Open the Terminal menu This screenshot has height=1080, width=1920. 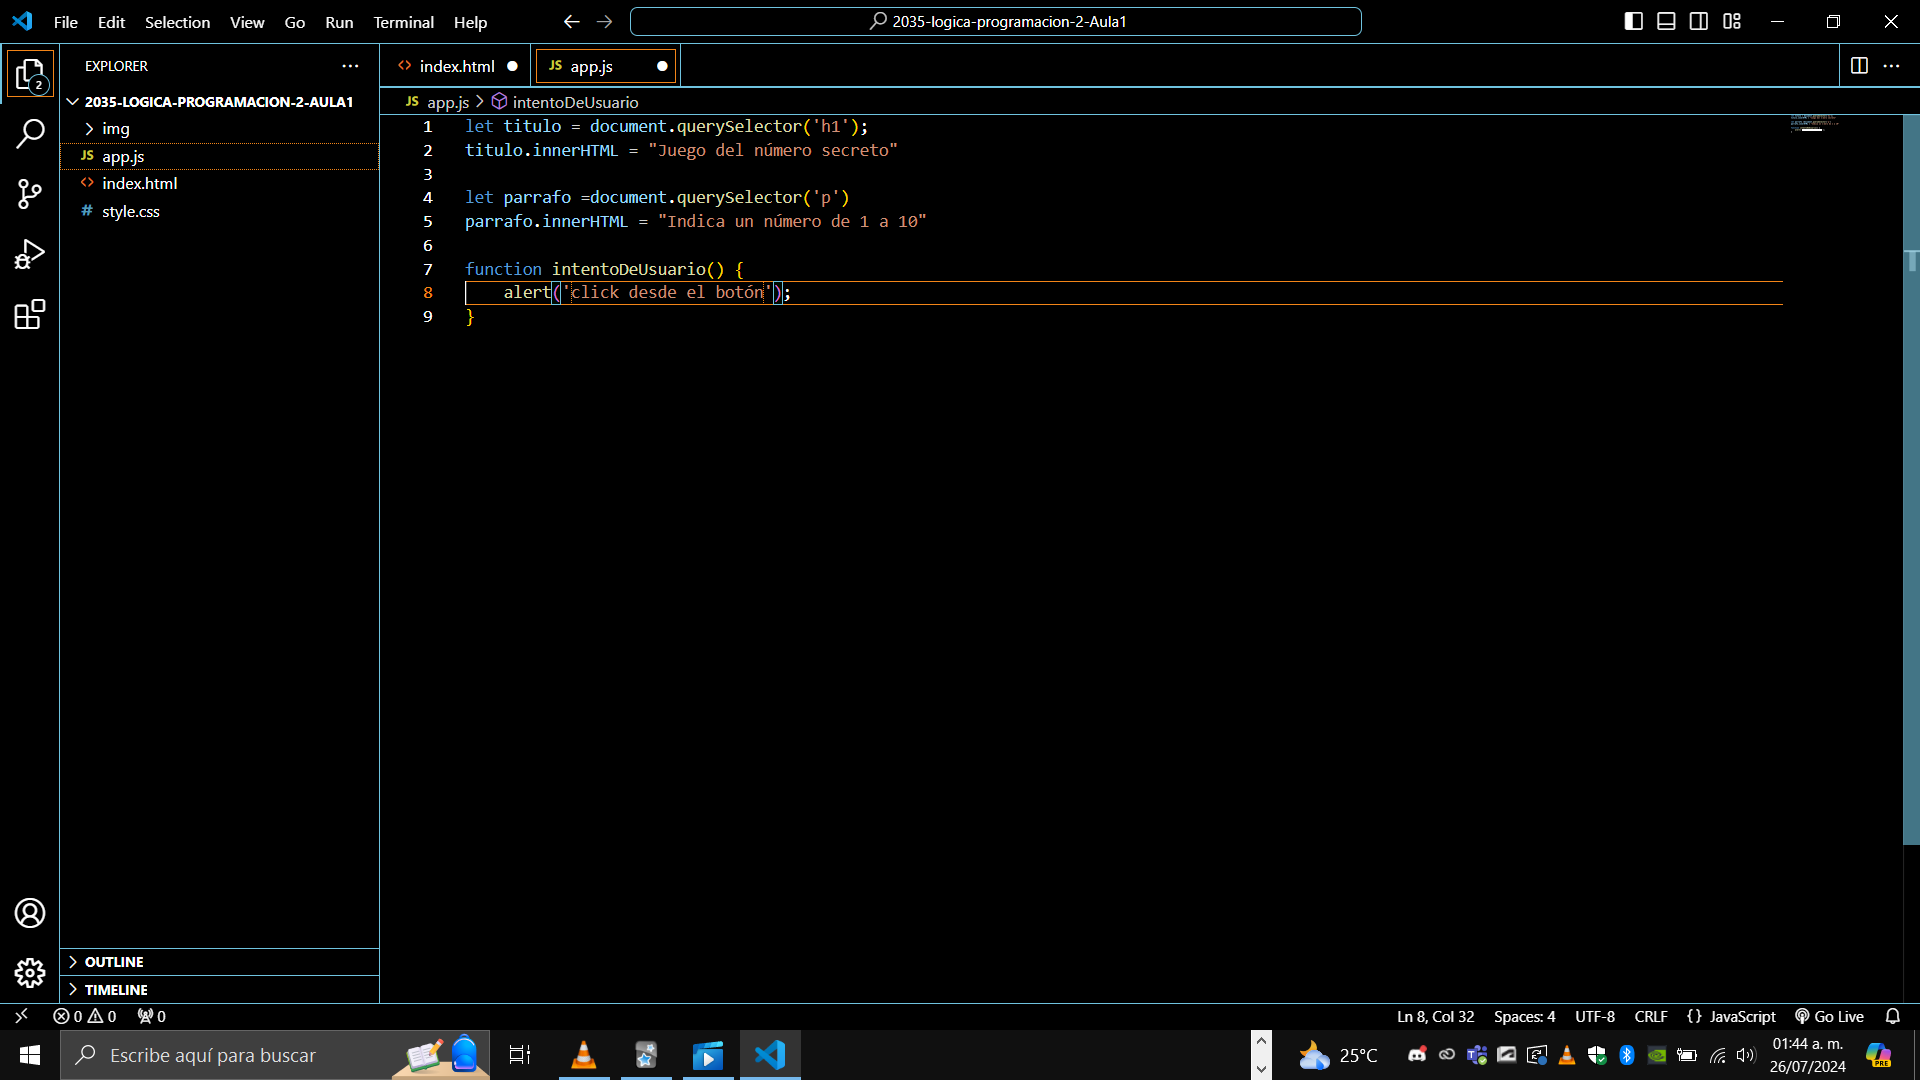pyautogui.click(x=403, y=22)
